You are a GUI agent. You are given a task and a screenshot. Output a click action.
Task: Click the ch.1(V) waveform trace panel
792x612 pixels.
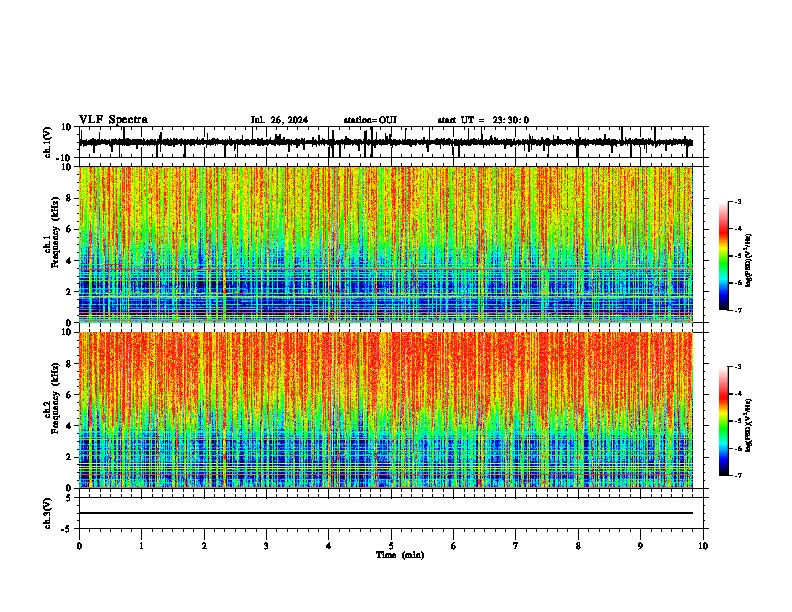pyautogui.click(x=391, y=142)
